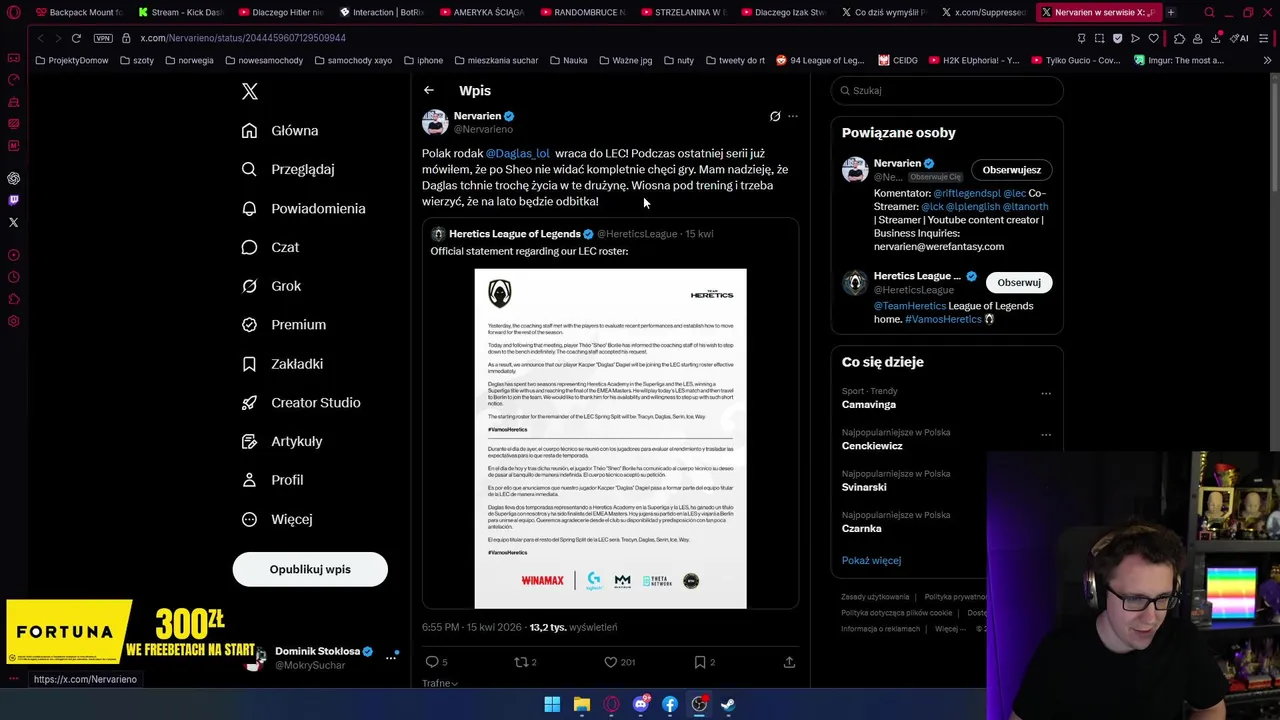Click Obserwuj button for Heretics League
Screen dimensions: 1280x720
1018,282
